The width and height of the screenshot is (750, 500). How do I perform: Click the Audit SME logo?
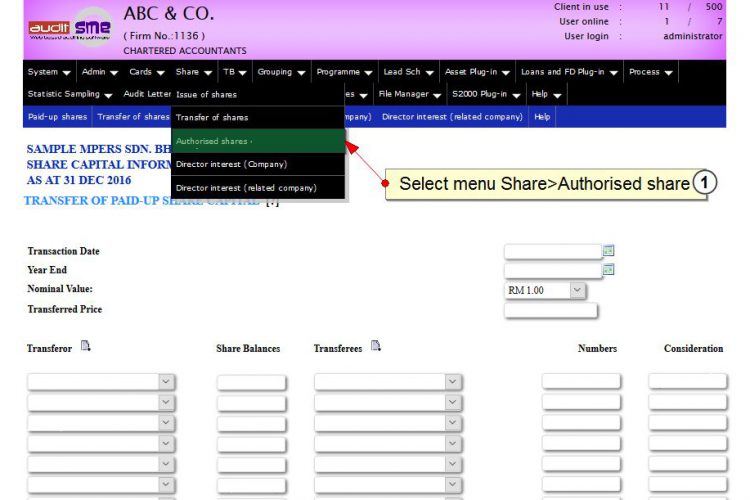coord(70,28)
